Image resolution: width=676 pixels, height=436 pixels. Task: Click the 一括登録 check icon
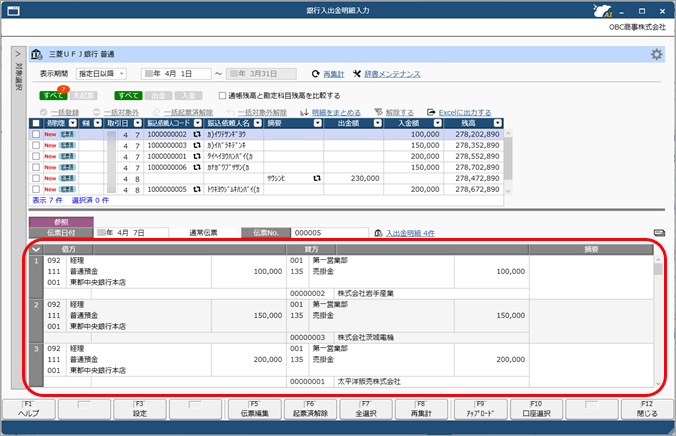click(44, 112)
